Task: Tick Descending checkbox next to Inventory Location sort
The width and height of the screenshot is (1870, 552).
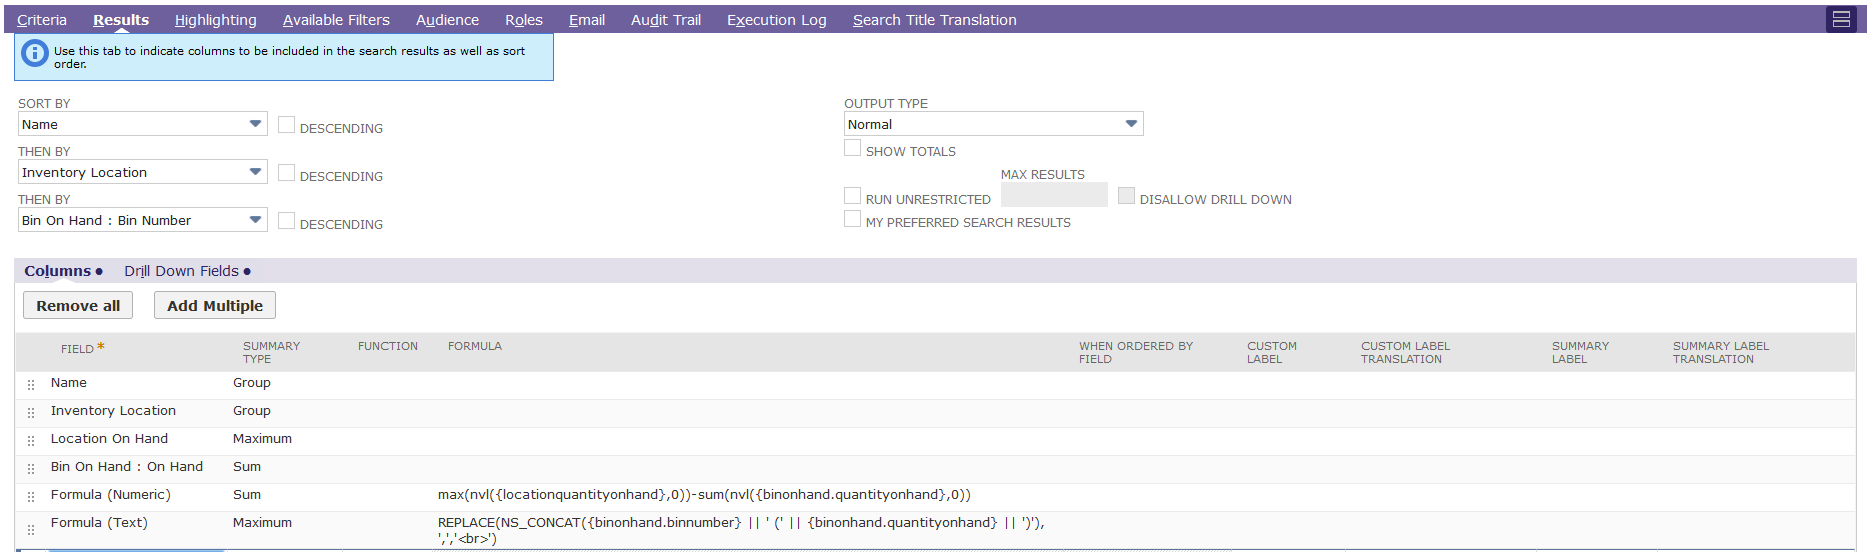Action: pos(287,173)
